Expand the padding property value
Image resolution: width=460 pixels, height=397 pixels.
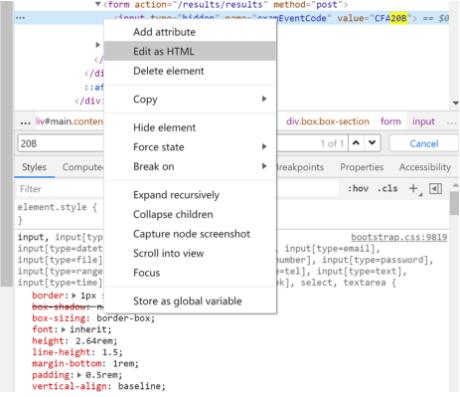pos(79,375)
